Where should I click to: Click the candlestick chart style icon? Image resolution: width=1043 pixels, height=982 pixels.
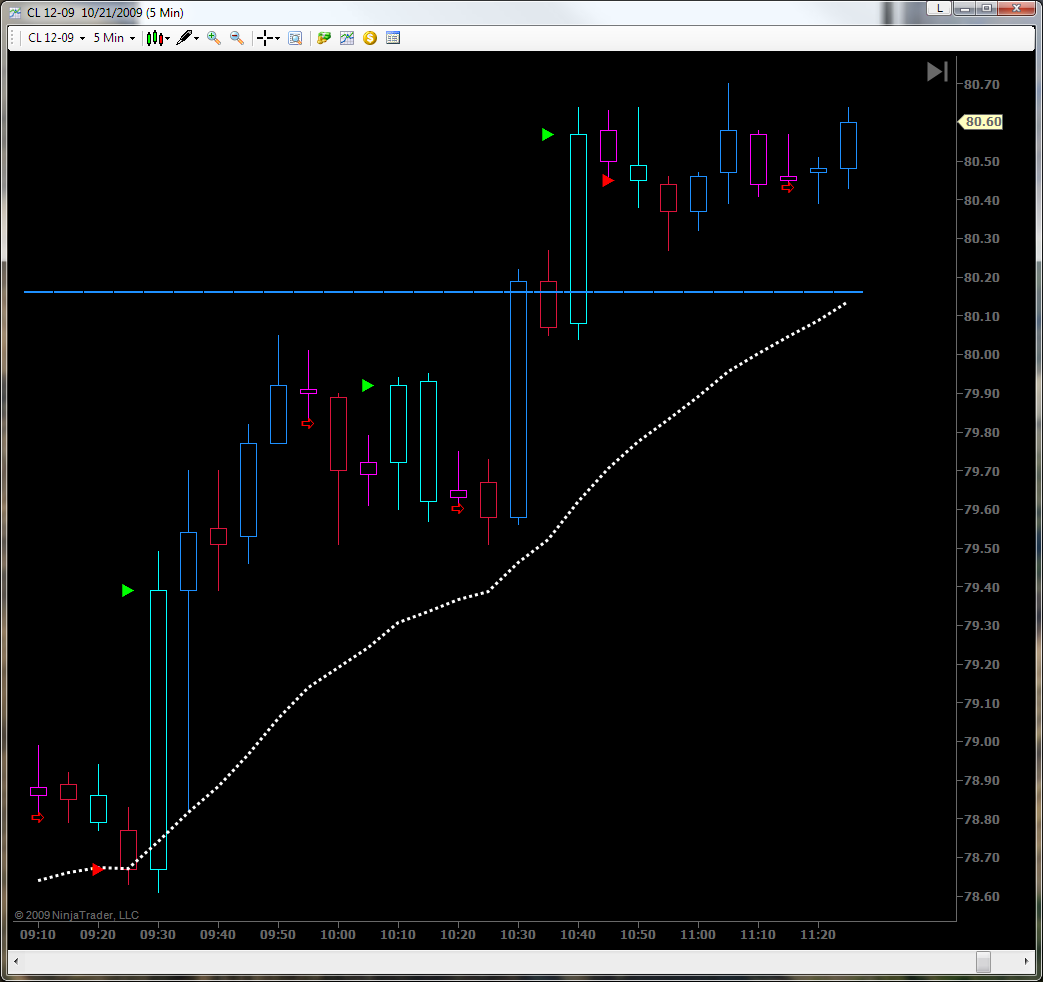(x=154, y=38)
